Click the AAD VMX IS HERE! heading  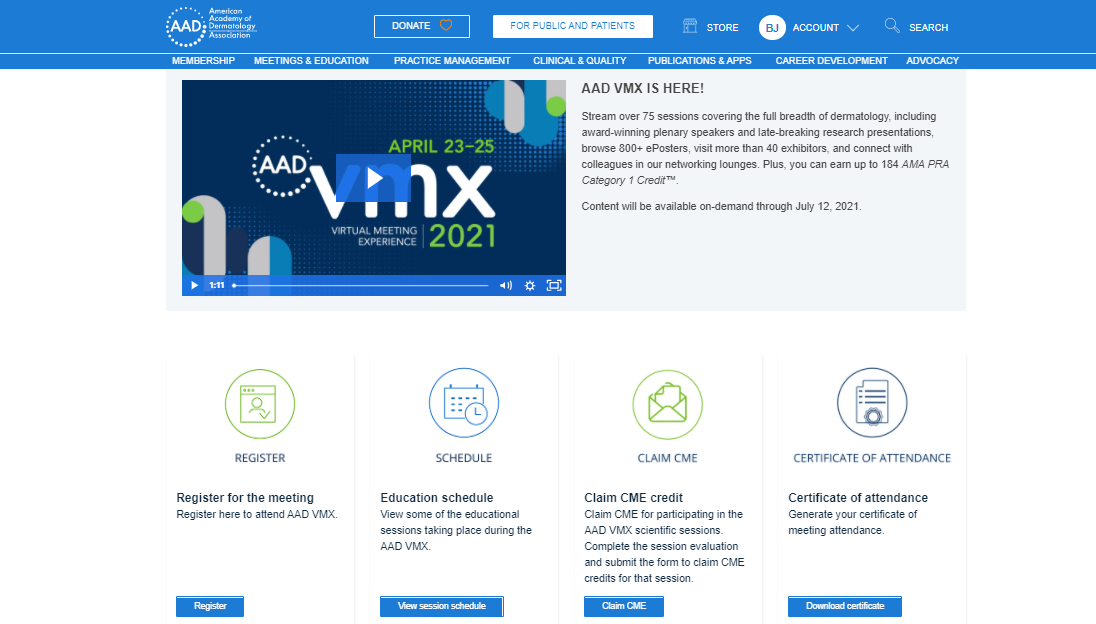pos(642,89)
